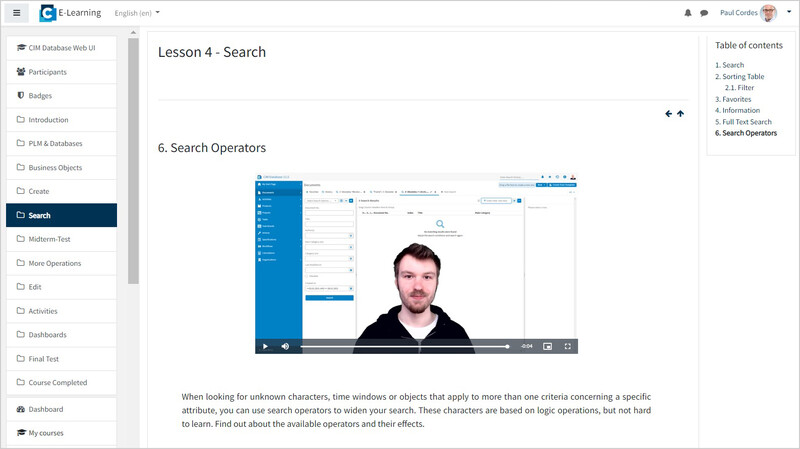Go to previous chapter arrow
The height and width of the screenshot is (449, 800).
tap(668, 114)
